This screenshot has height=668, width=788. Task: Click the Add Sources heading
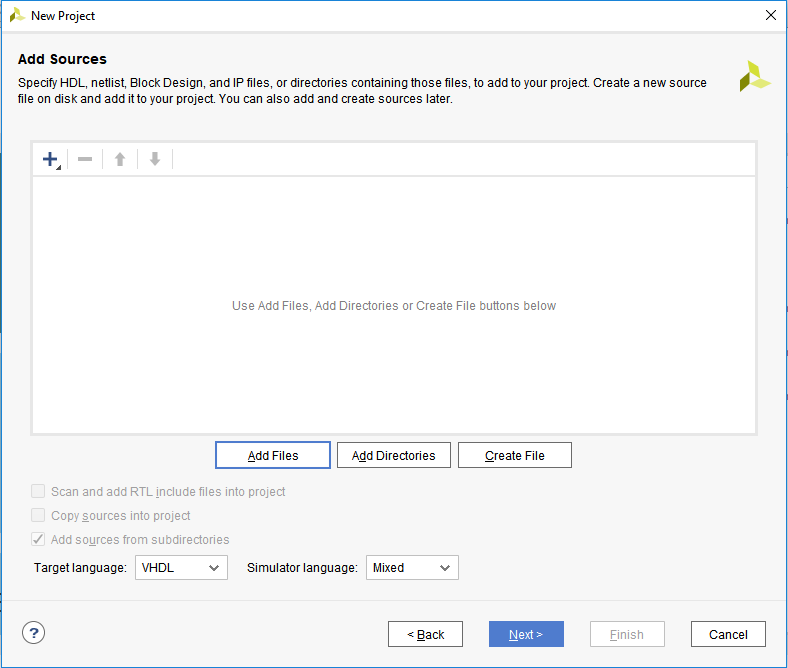(62, 59)
